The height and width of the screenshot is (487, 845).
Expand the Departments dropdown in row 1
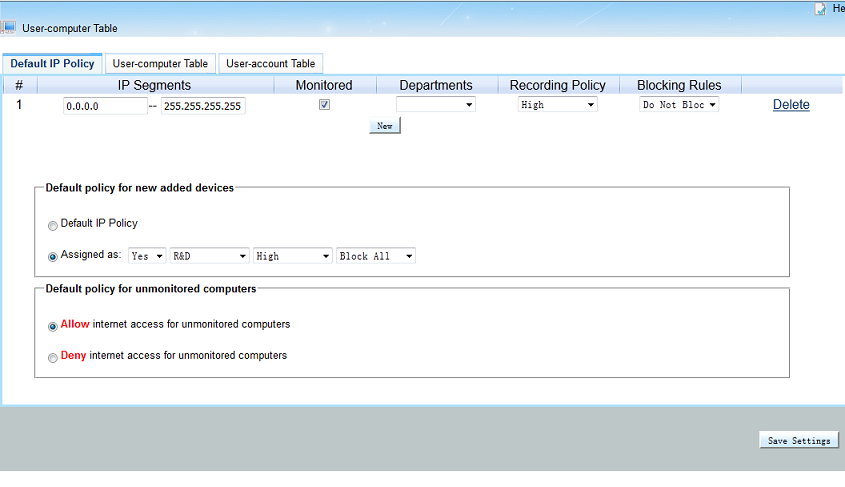(x=435, y=105)
